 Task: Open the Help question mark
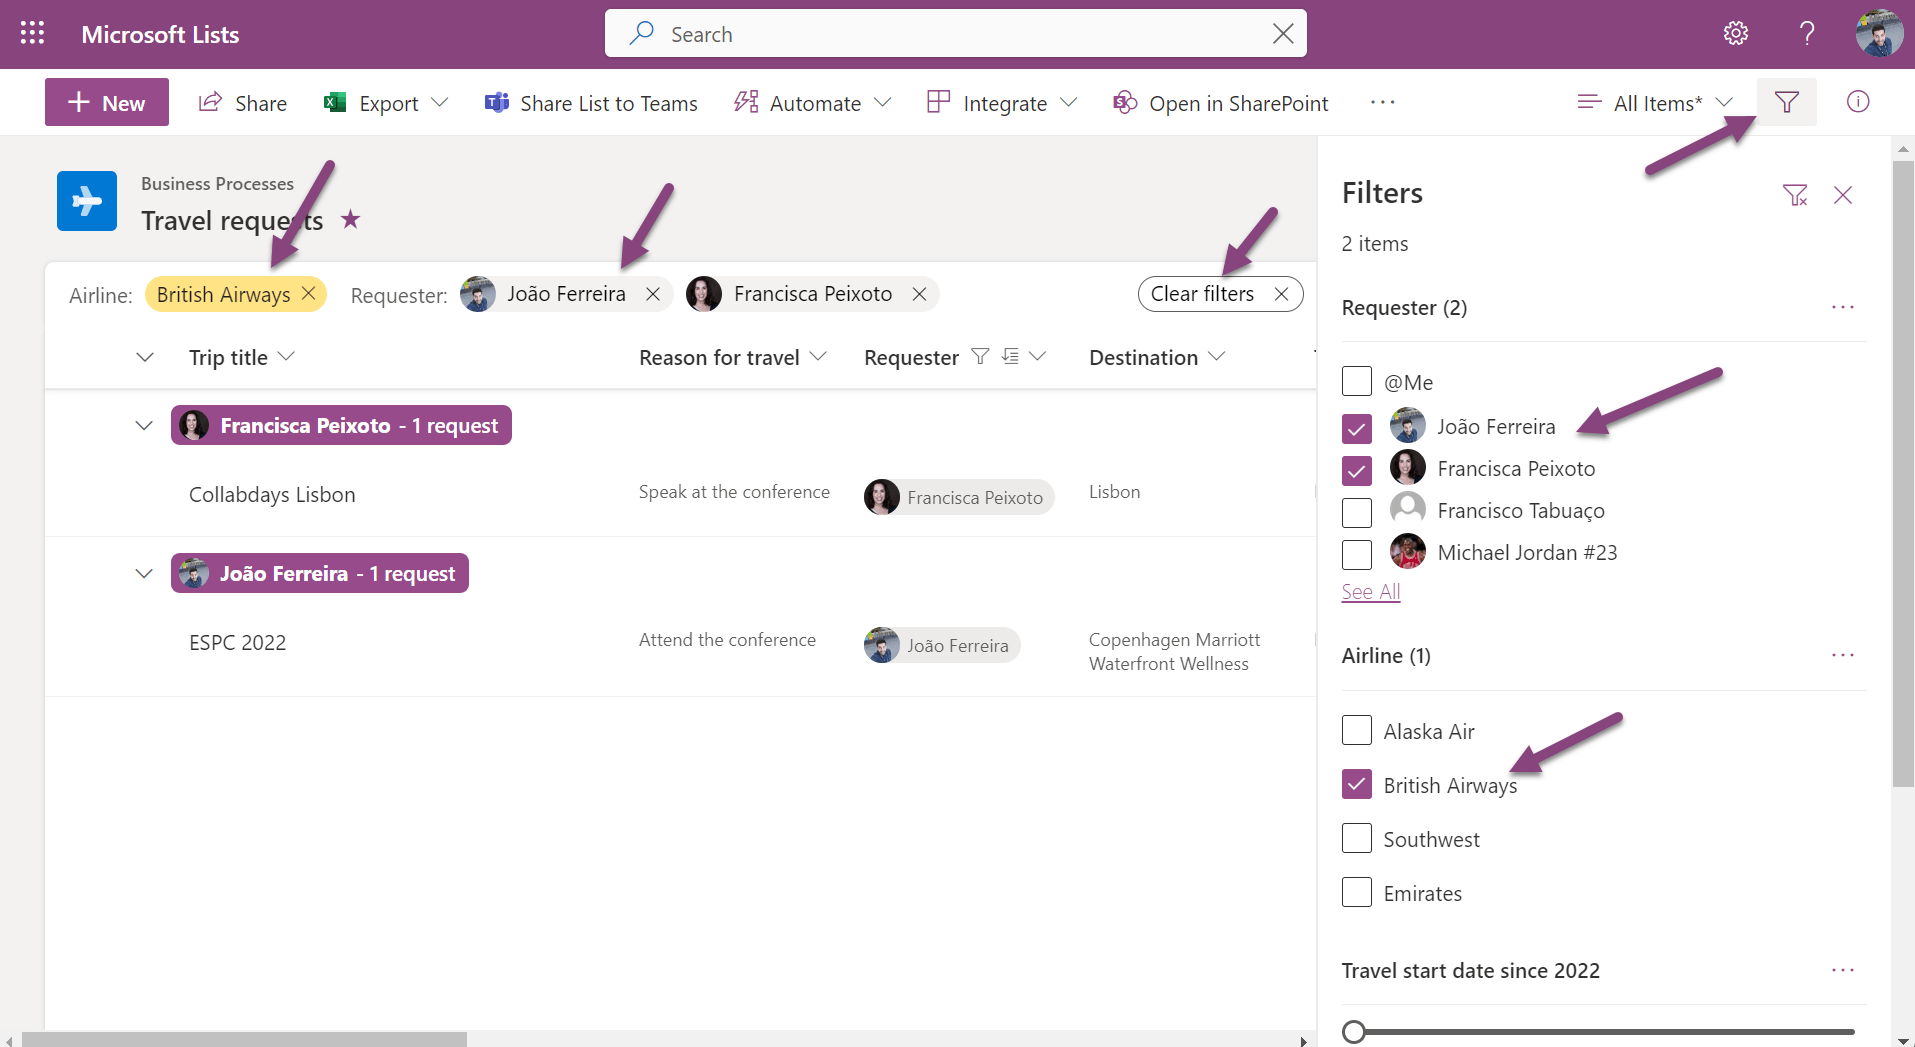1807,34
